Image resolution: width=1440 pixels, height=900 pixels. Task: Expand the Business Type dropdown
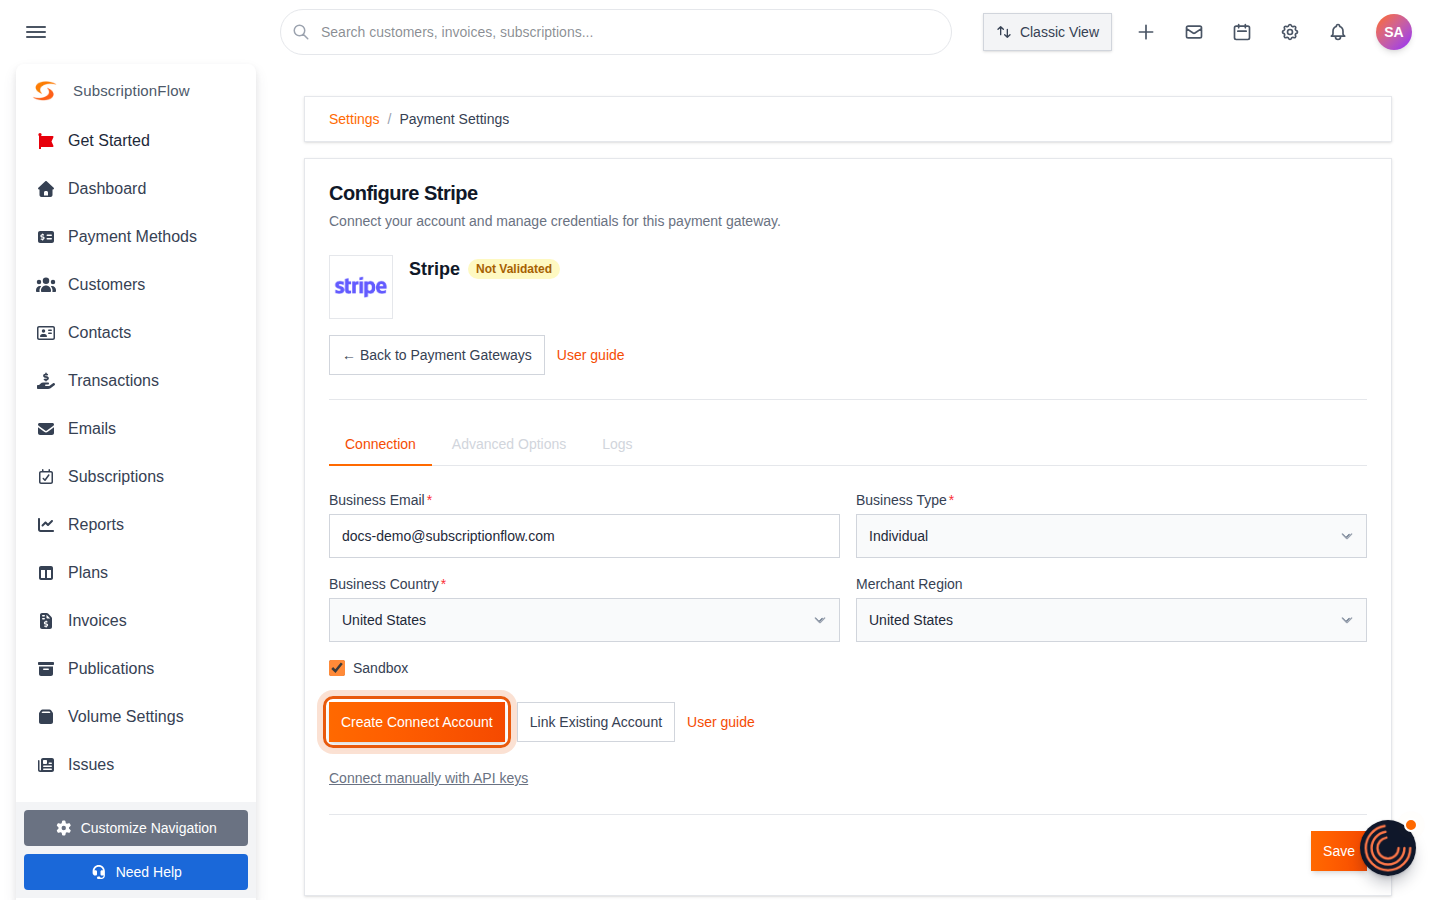[x=1111, y=536]
